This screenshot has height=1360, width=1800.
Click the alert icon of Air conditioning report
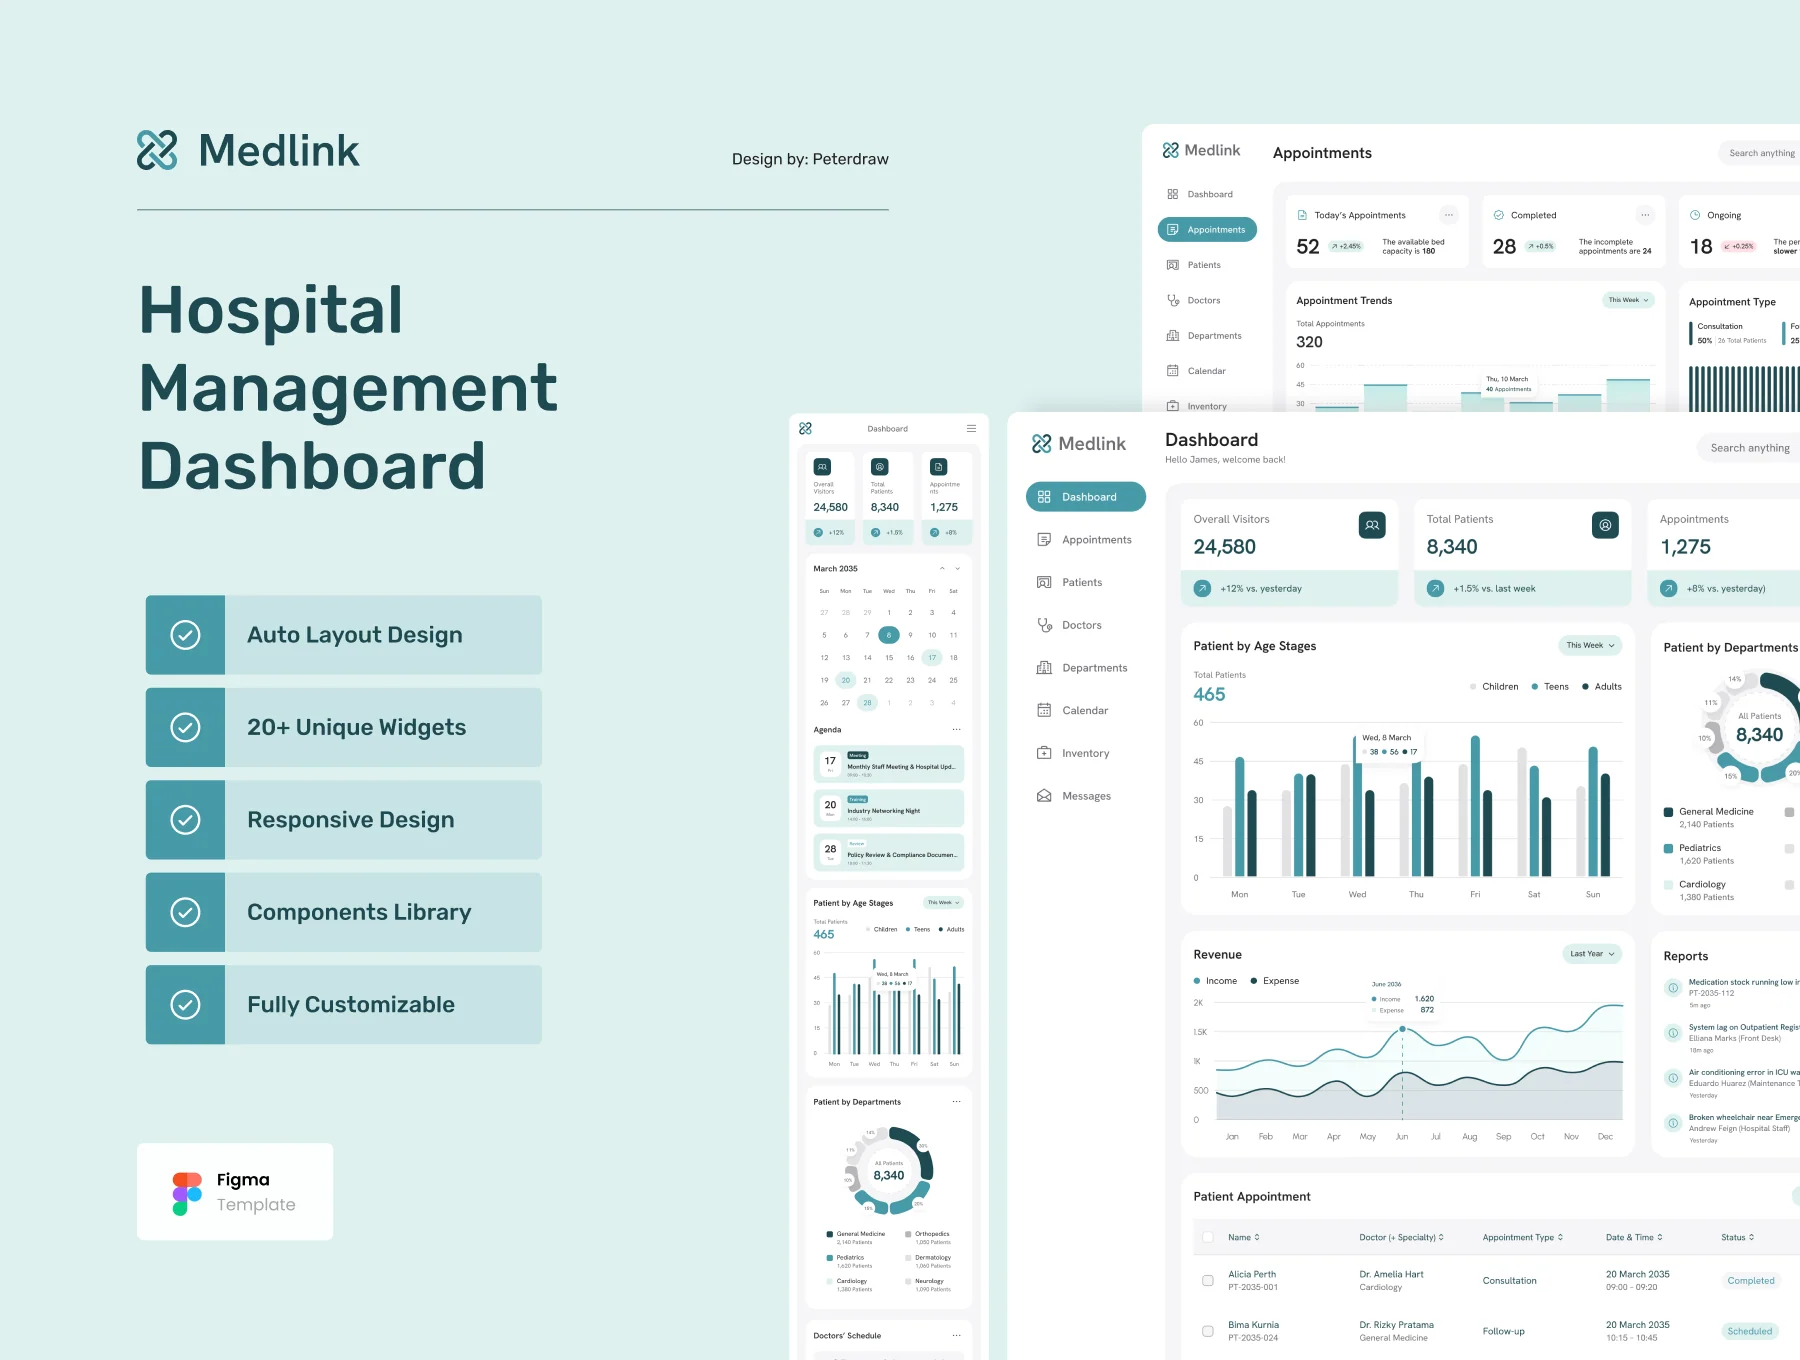pos(1672,1078)
